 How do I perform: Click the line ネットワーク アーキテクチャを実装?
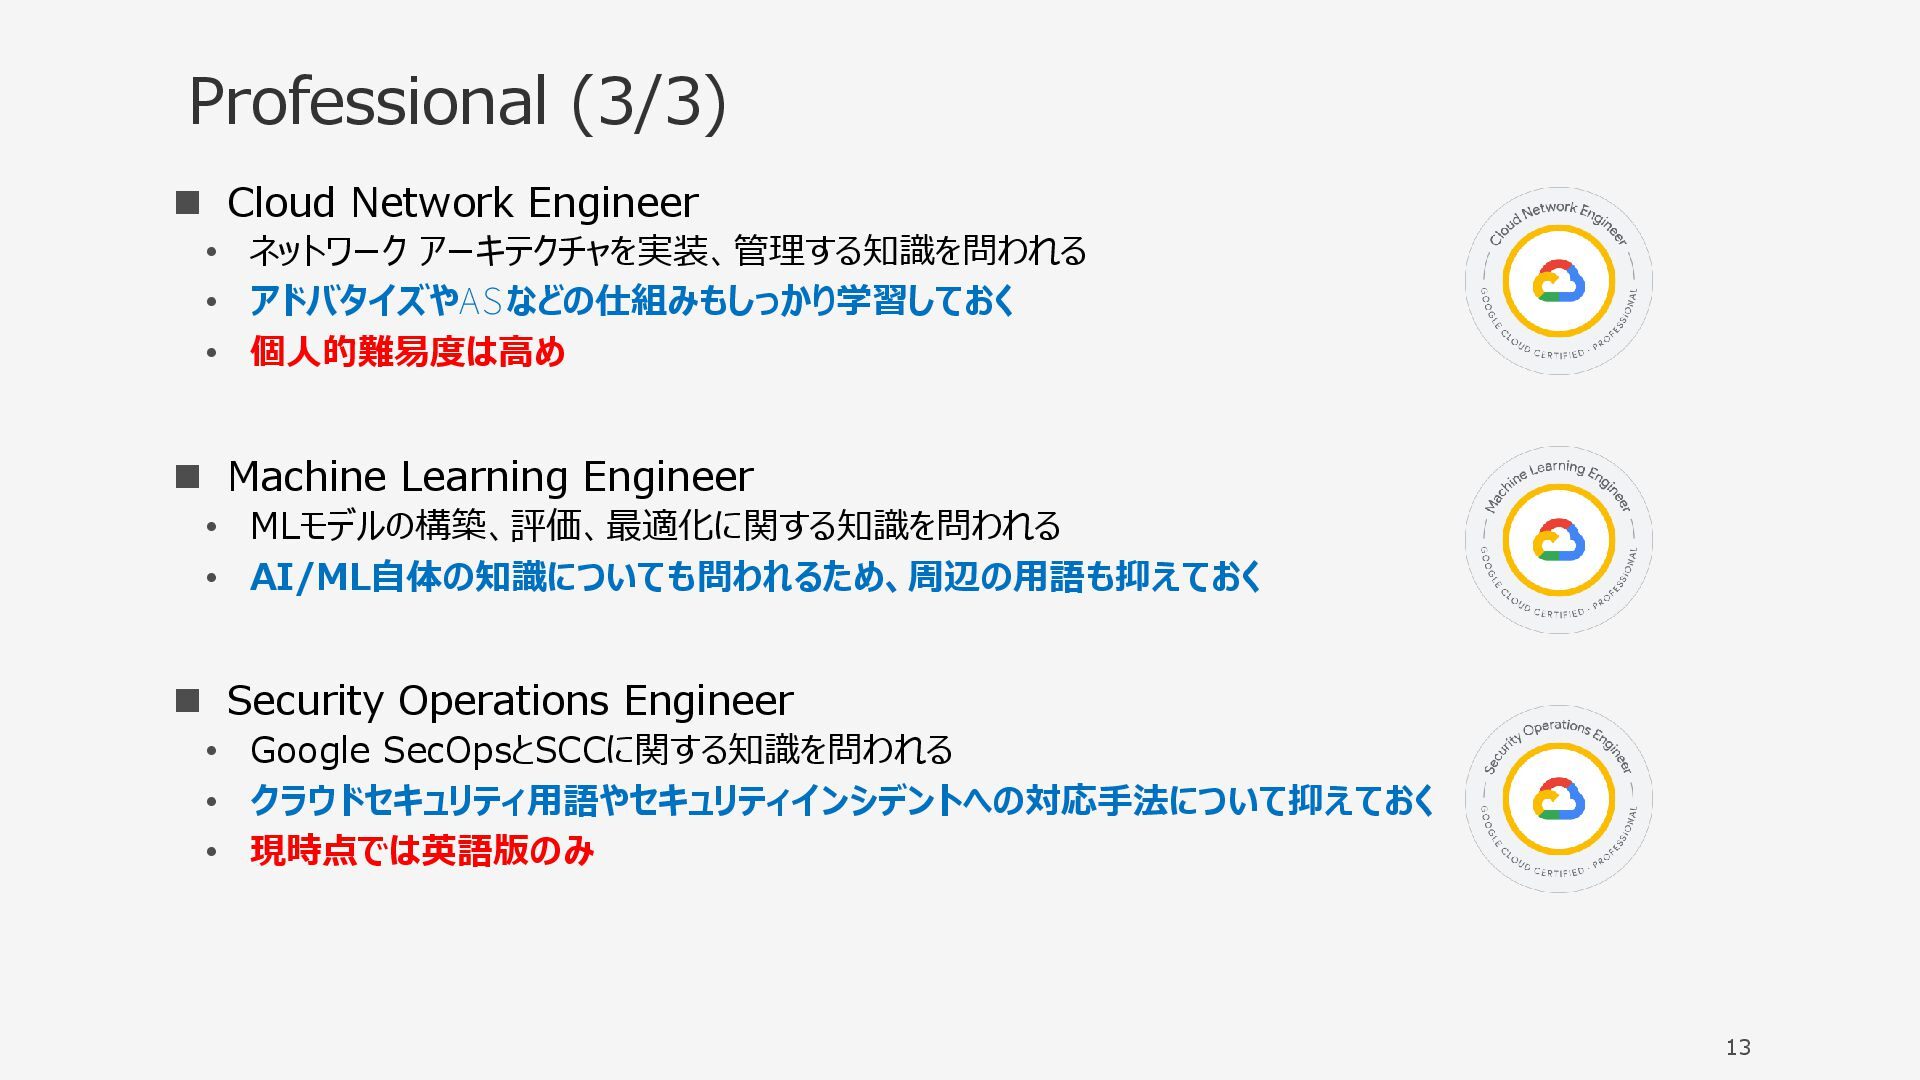(667, 250)
